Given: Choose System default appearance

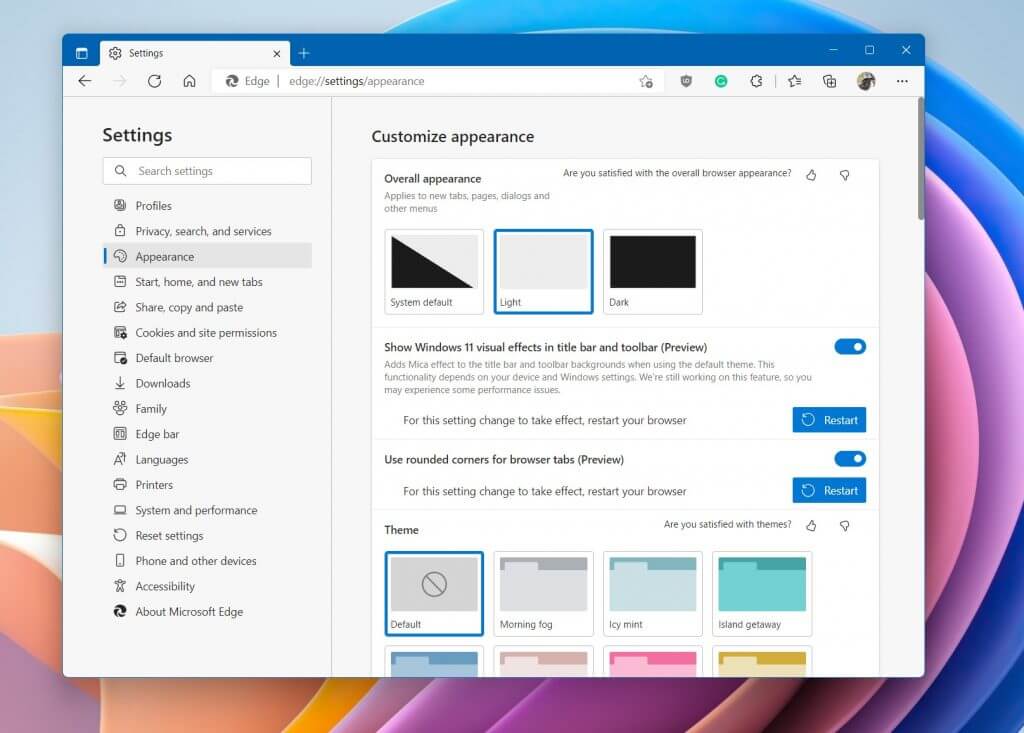Looking at the screenshot, I should pyautogui.click(x=434, y=272).
